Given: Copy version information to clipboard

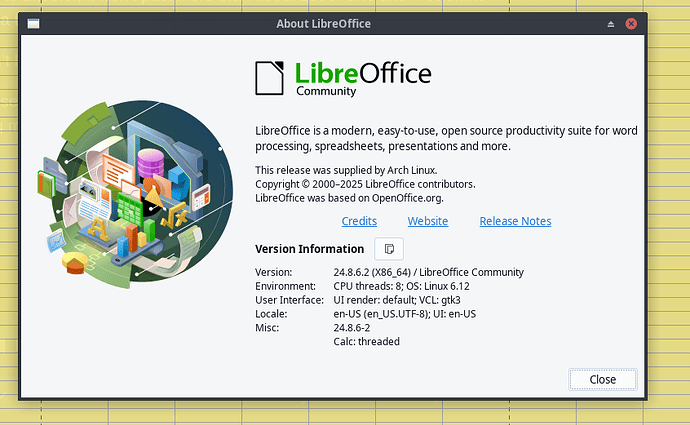Looking at the screenshot, I should (x=389, y=249).
